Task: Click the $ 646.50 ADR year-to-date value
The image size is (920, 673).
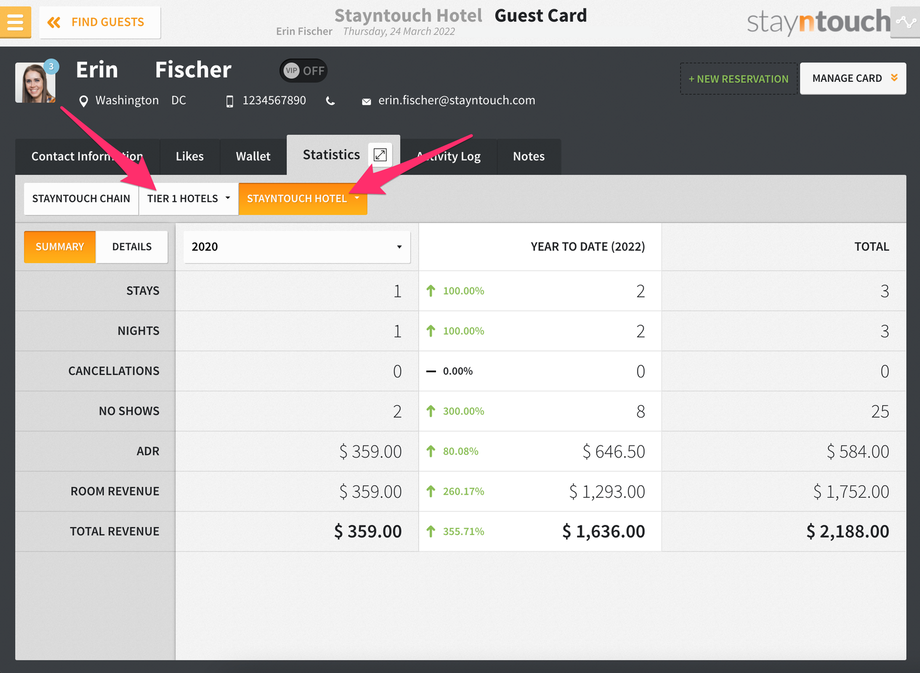Action: (614, 451)
